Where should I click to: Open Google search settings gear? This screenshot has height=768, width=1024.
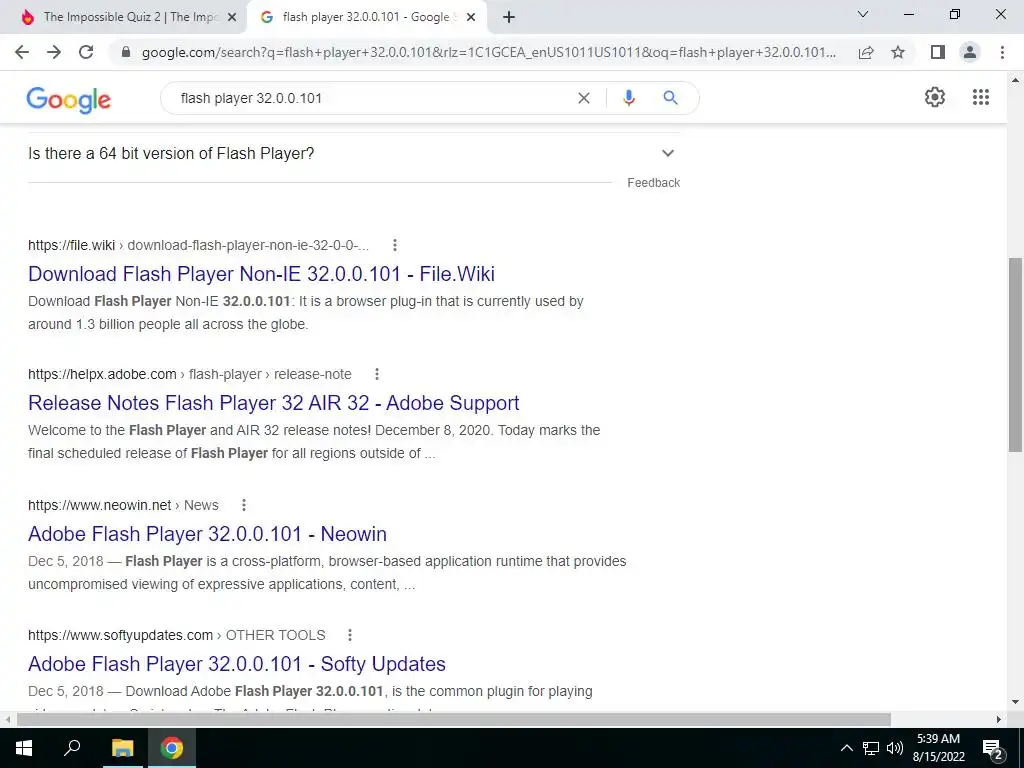click(935, 97)
